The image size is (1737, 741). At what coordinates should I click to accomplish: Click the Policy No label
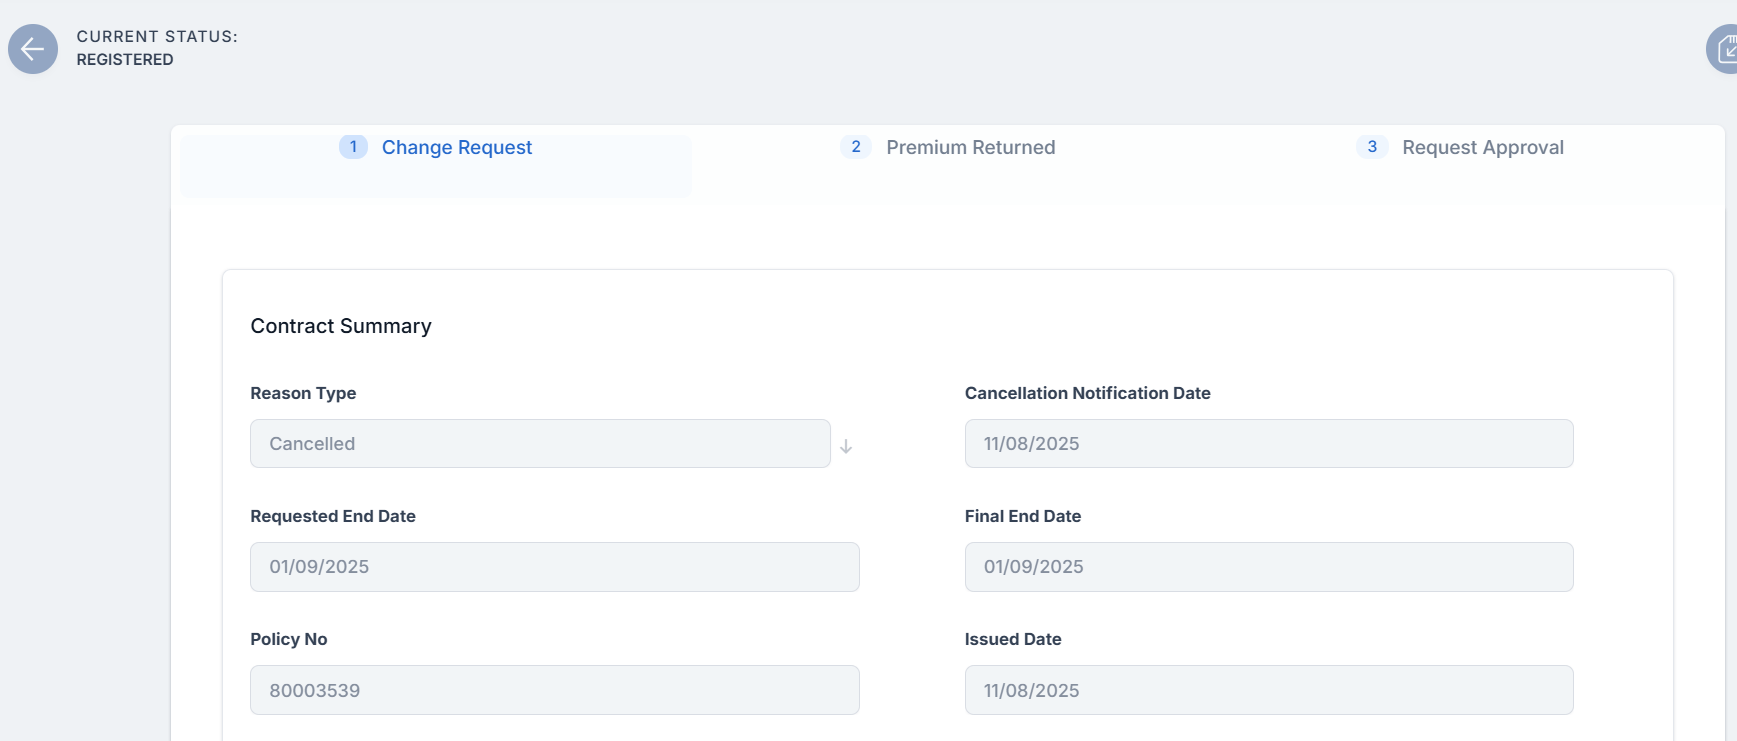coord(289,639)
